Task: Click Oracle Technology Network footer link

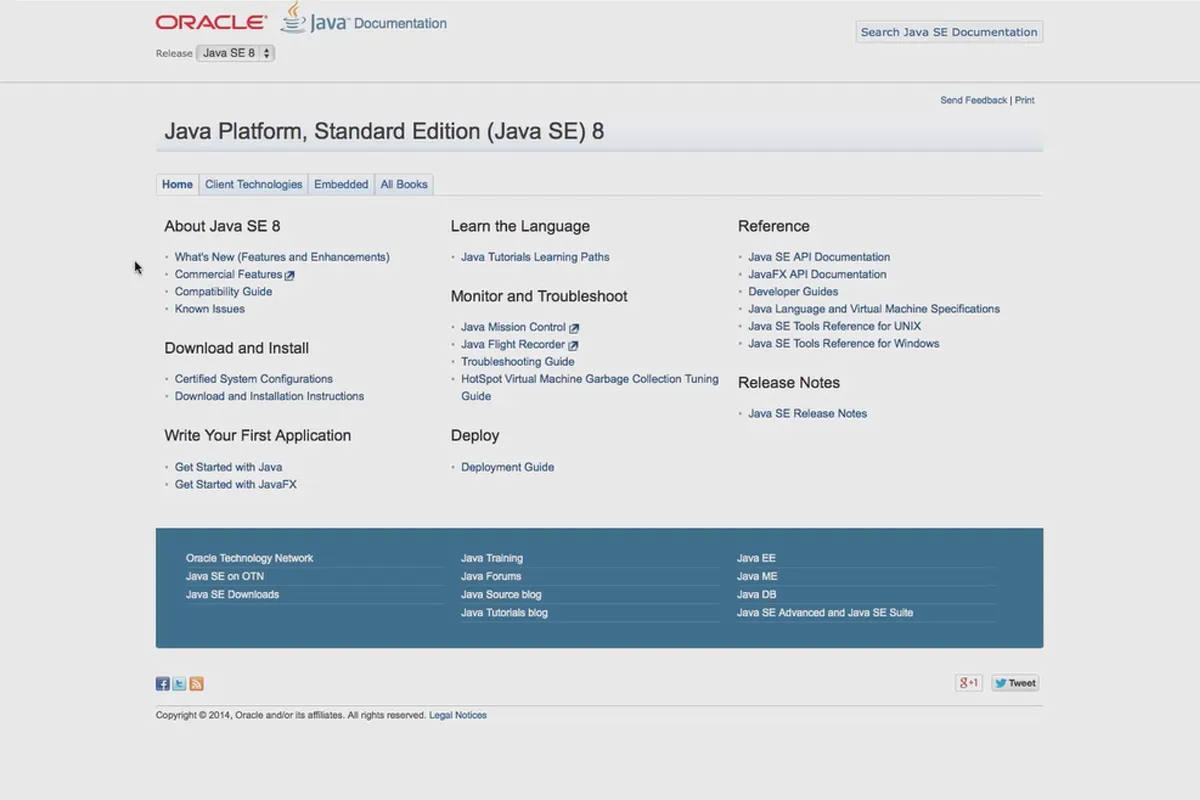Action: pos(249,558)
